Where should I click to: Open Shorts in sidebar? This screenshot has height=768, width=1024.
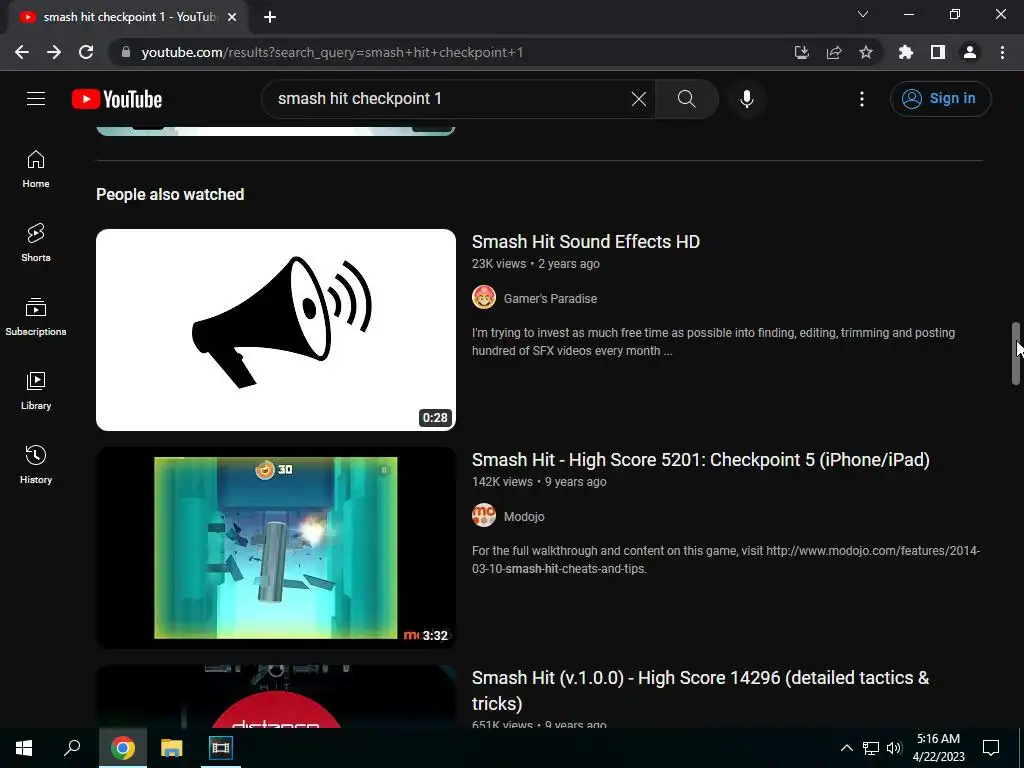(36, 243)
